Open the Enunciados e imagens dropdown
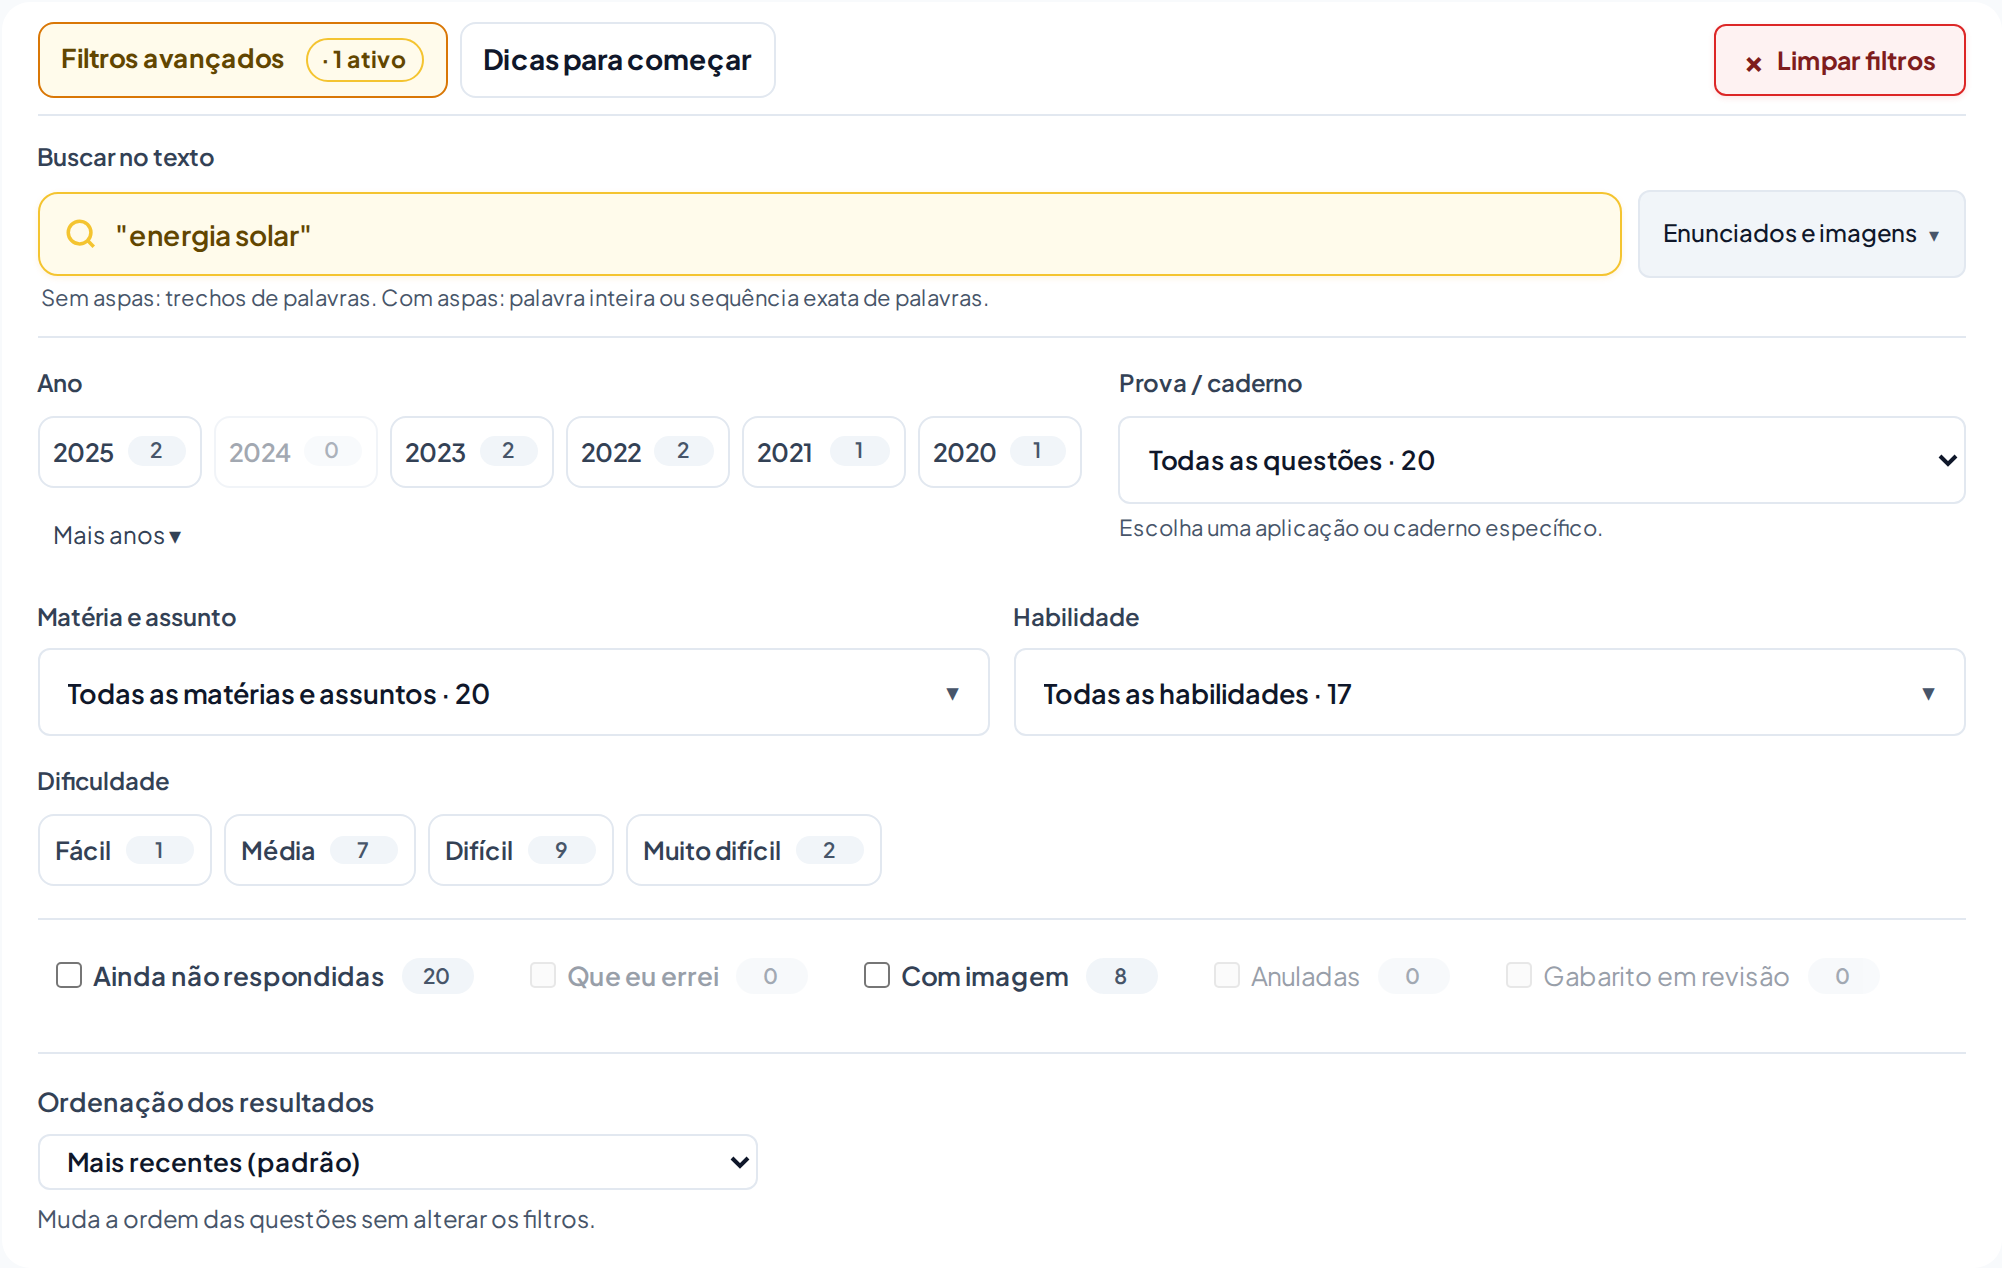This screenshot has height=1268, width=2002. tap(1801, 234)
